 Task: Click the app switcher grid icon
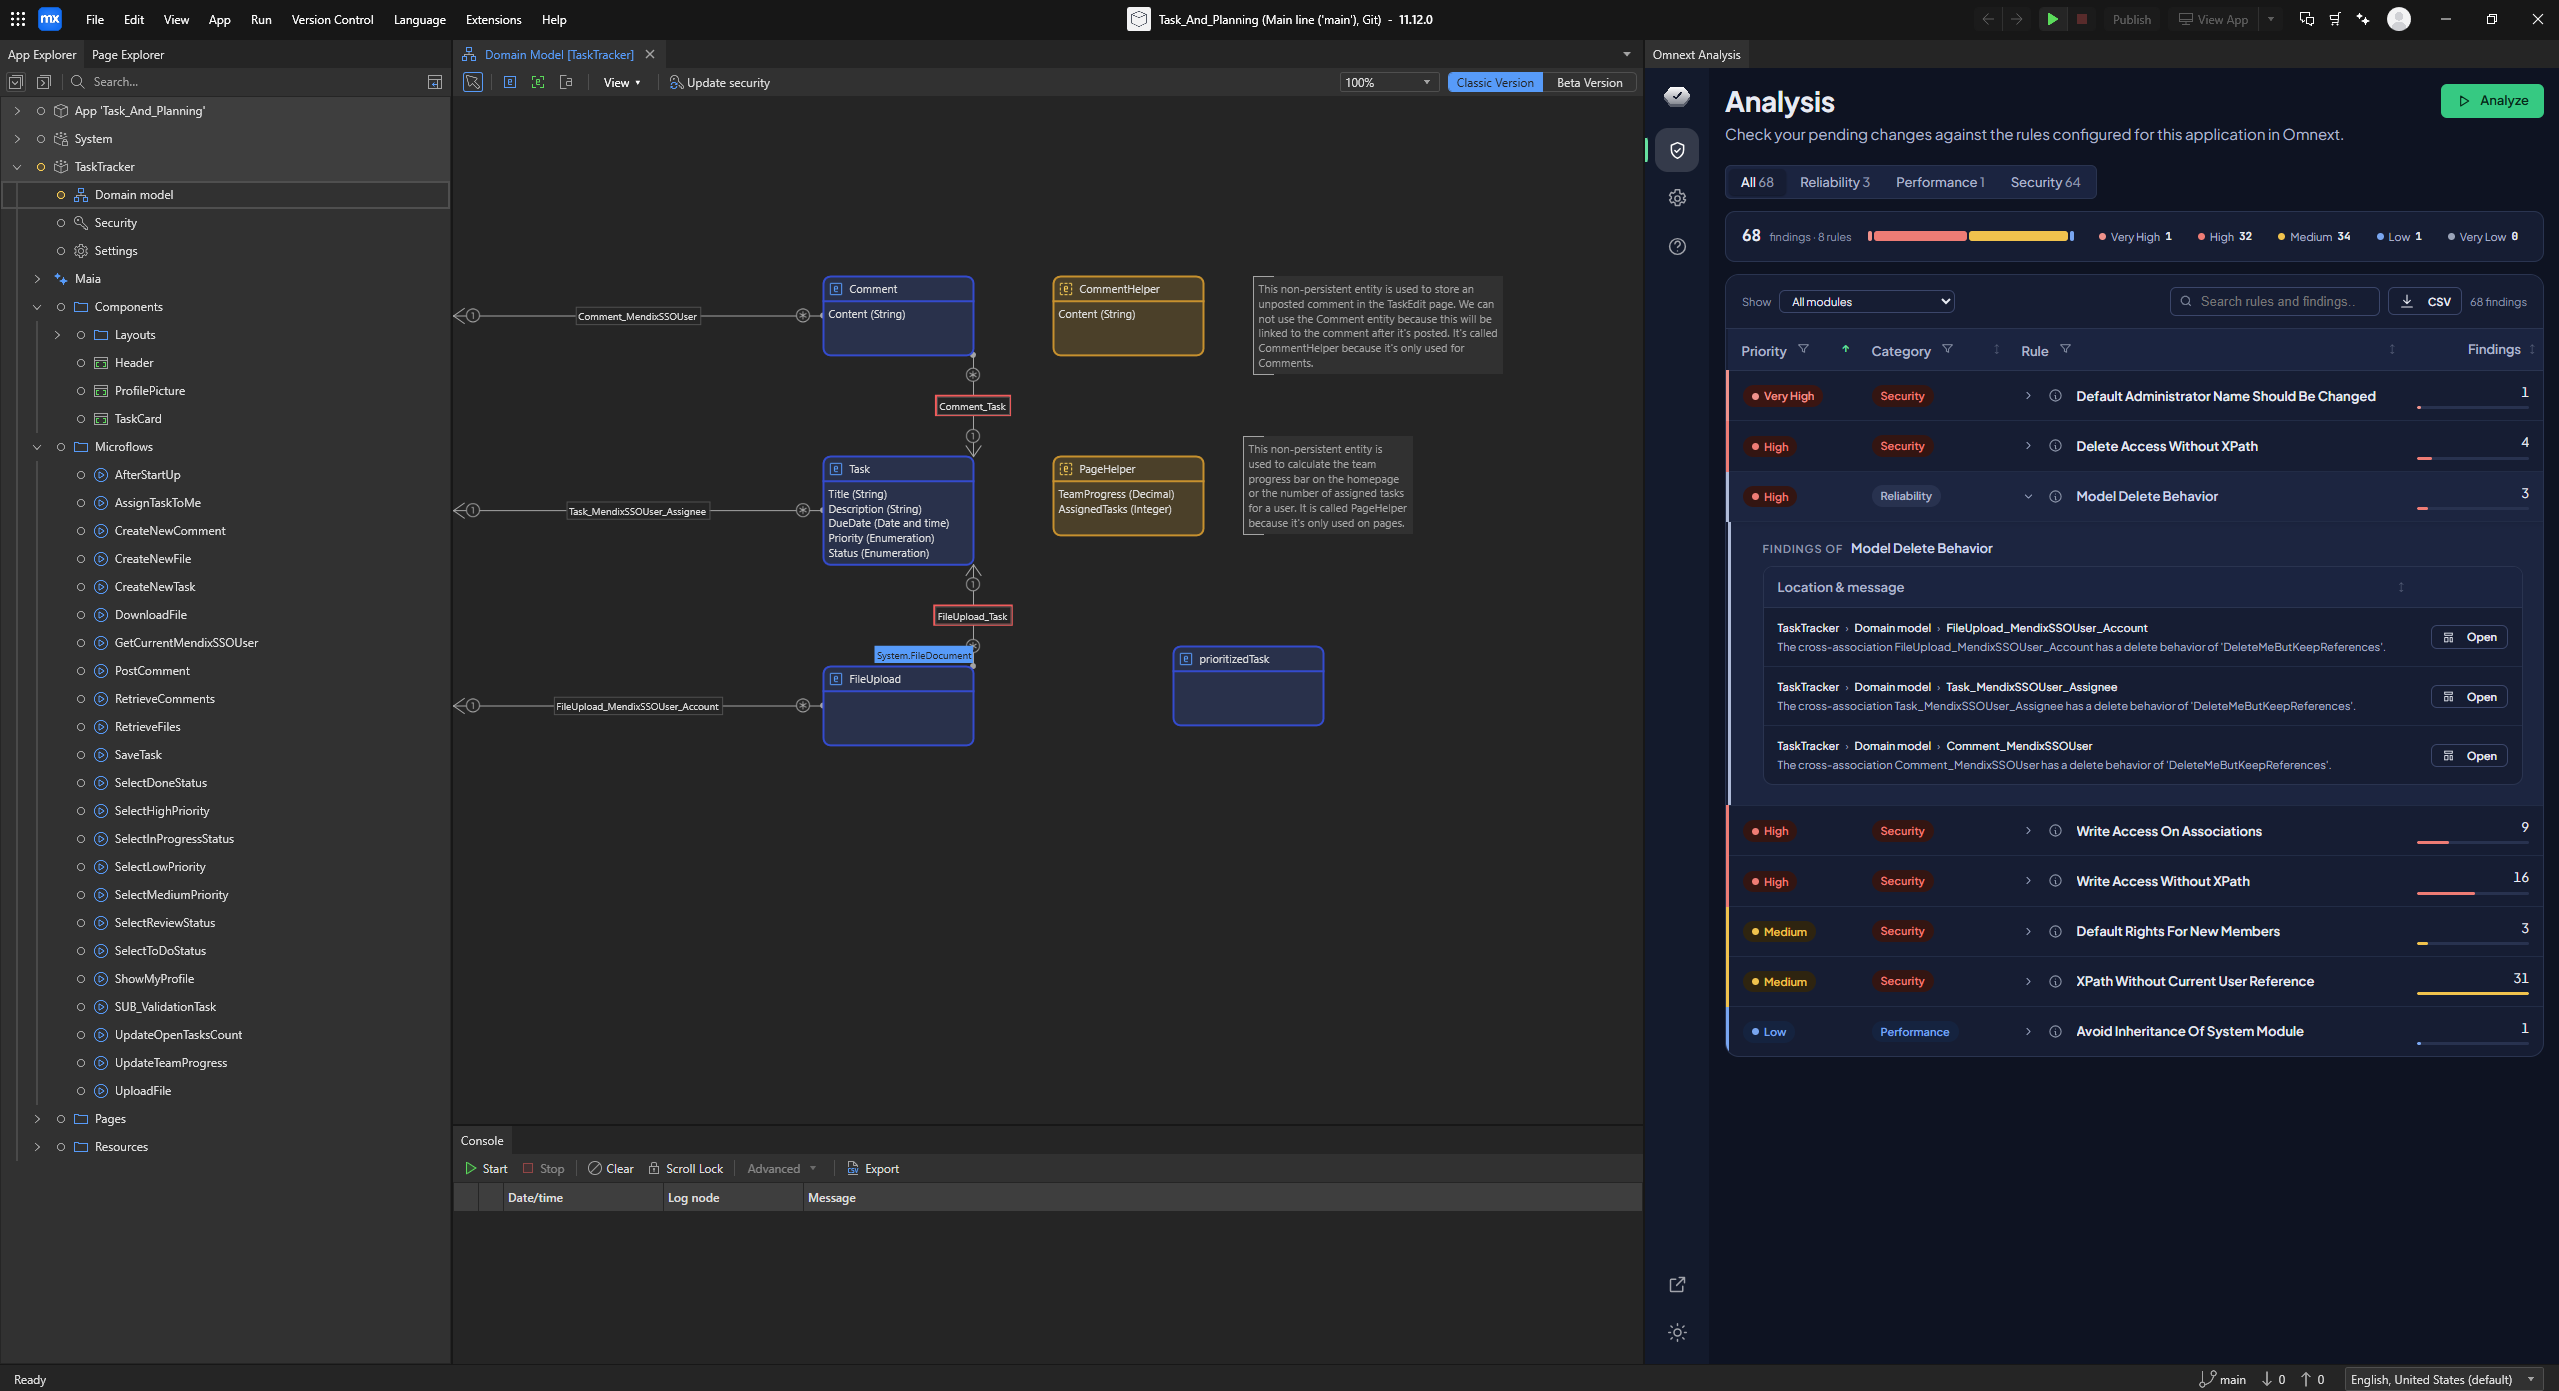[18, 19]
